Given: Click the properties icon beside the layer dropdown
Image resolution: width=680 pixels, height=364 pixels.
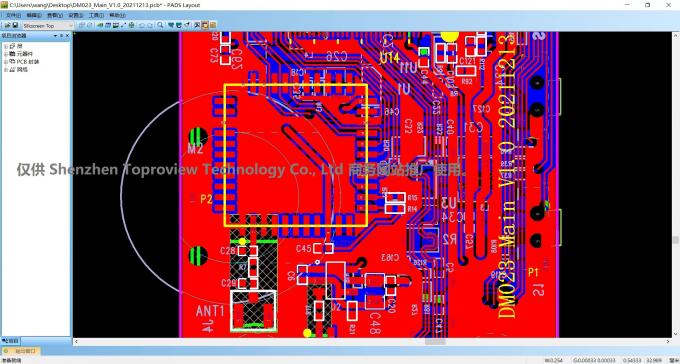Looking at the screenshot, I should click(x=82, y=25).
